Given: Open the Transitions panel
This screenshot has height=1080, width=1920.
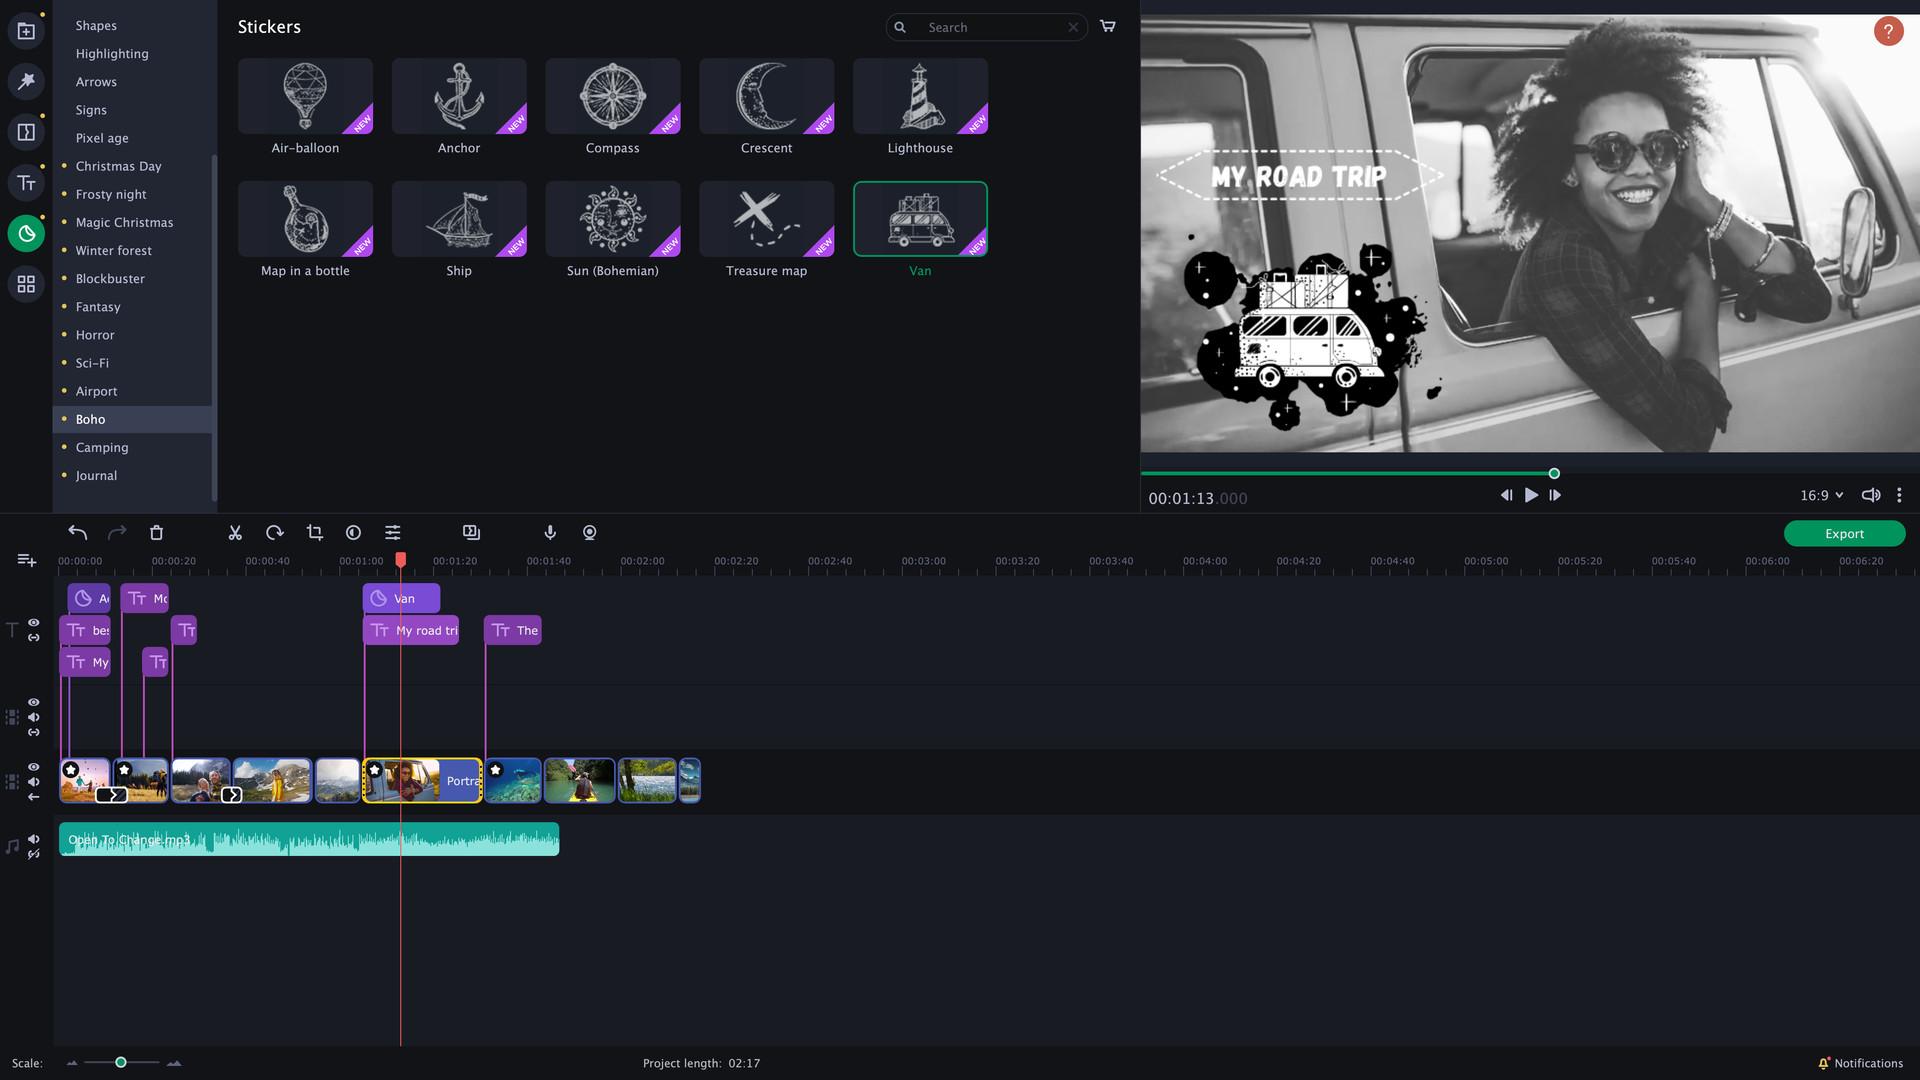Looking at the screenshot, I should tap(26, 131).
